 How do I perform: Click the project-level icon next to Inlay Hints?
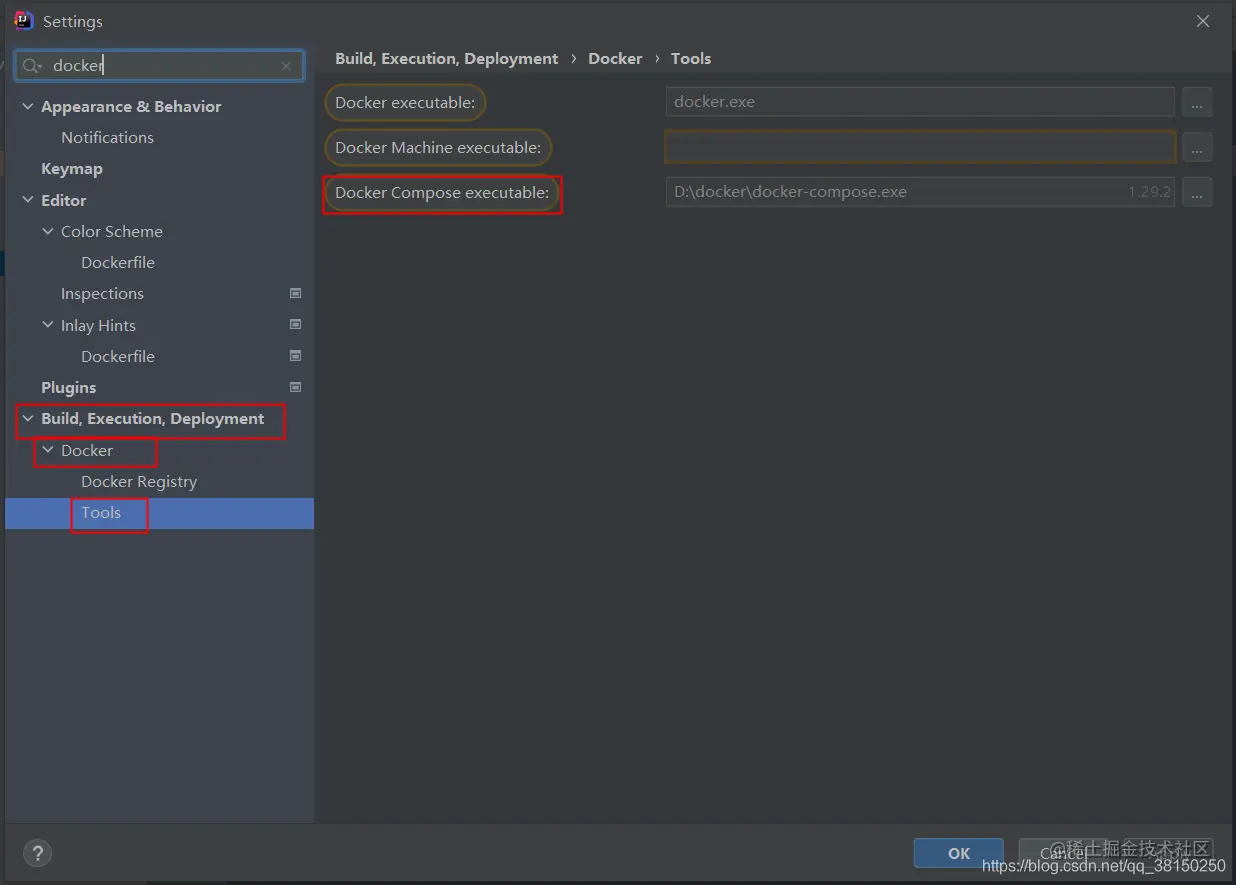point(295,324)
